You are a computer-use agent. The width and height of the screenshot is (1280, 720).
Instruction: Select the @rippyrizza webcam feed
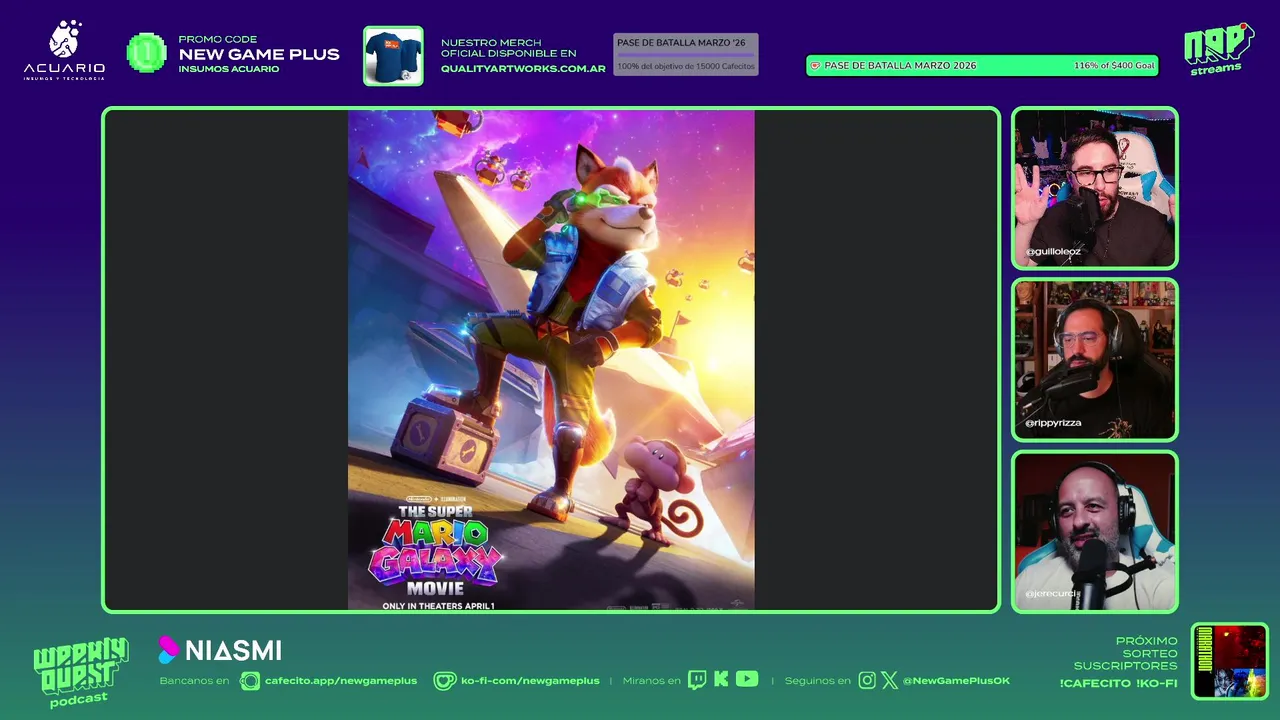(1095, 360)
